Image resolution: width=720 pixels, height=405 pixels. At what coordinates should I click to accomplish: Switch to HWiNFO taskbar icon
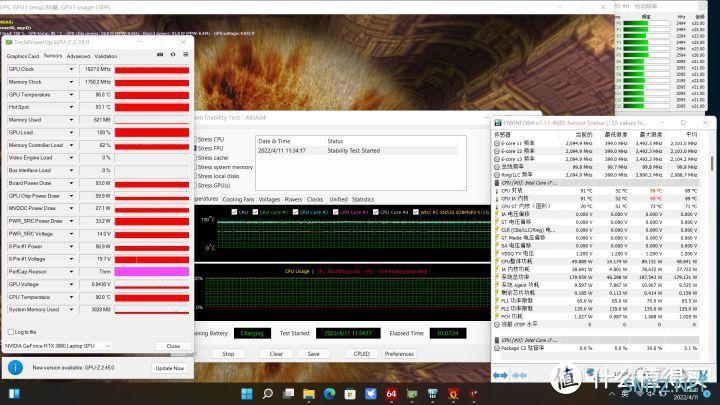[x=433, y=394]
